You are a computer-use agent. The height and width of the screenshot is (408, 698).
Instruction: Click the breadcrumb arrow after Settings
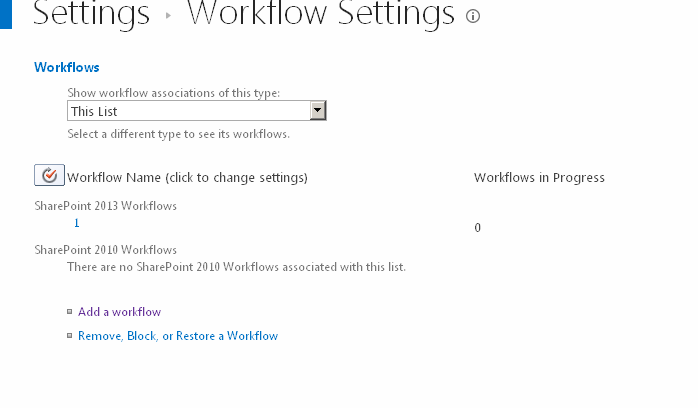[x=168, y=16]
